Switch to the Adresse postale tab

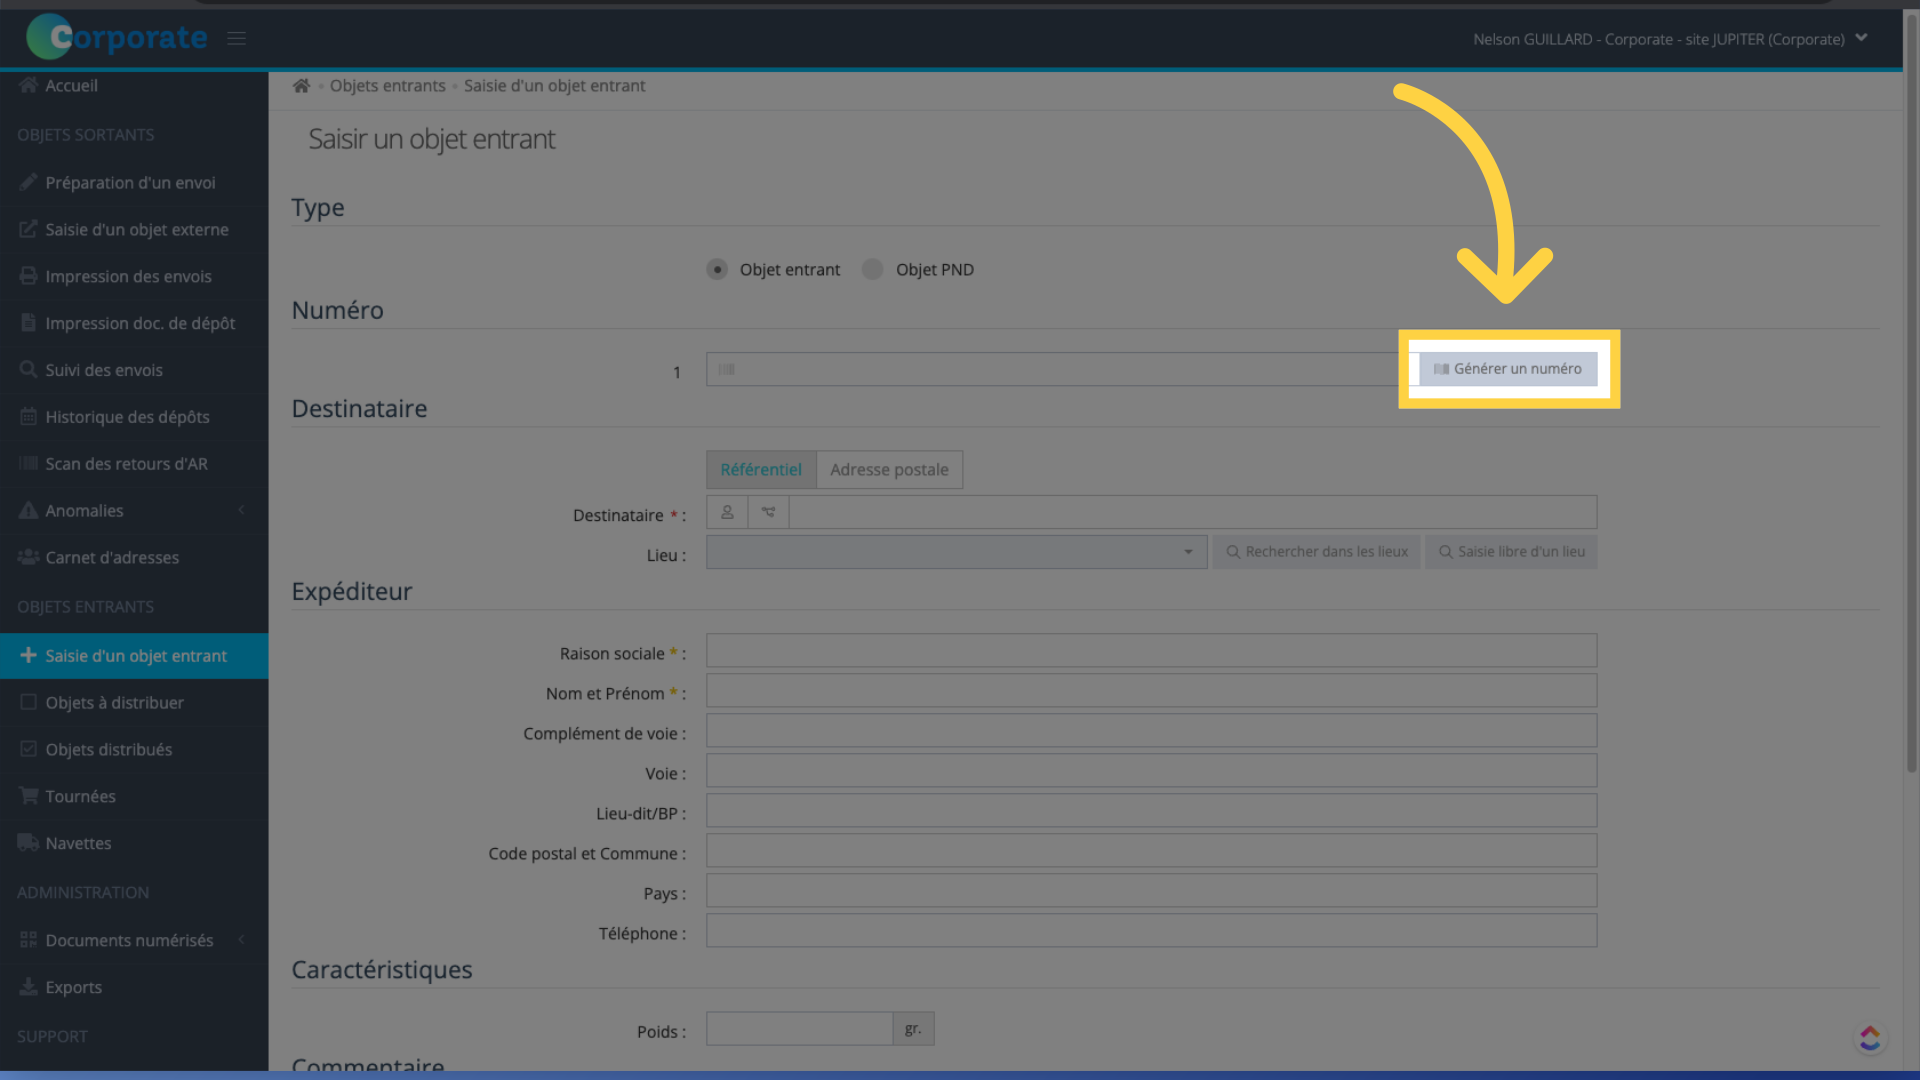coord(890,469)
